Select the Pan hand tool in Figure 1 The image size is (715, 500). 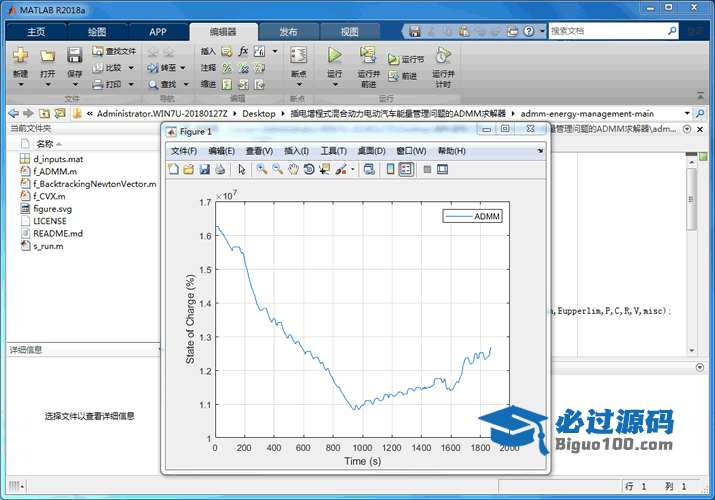(293, 169)
